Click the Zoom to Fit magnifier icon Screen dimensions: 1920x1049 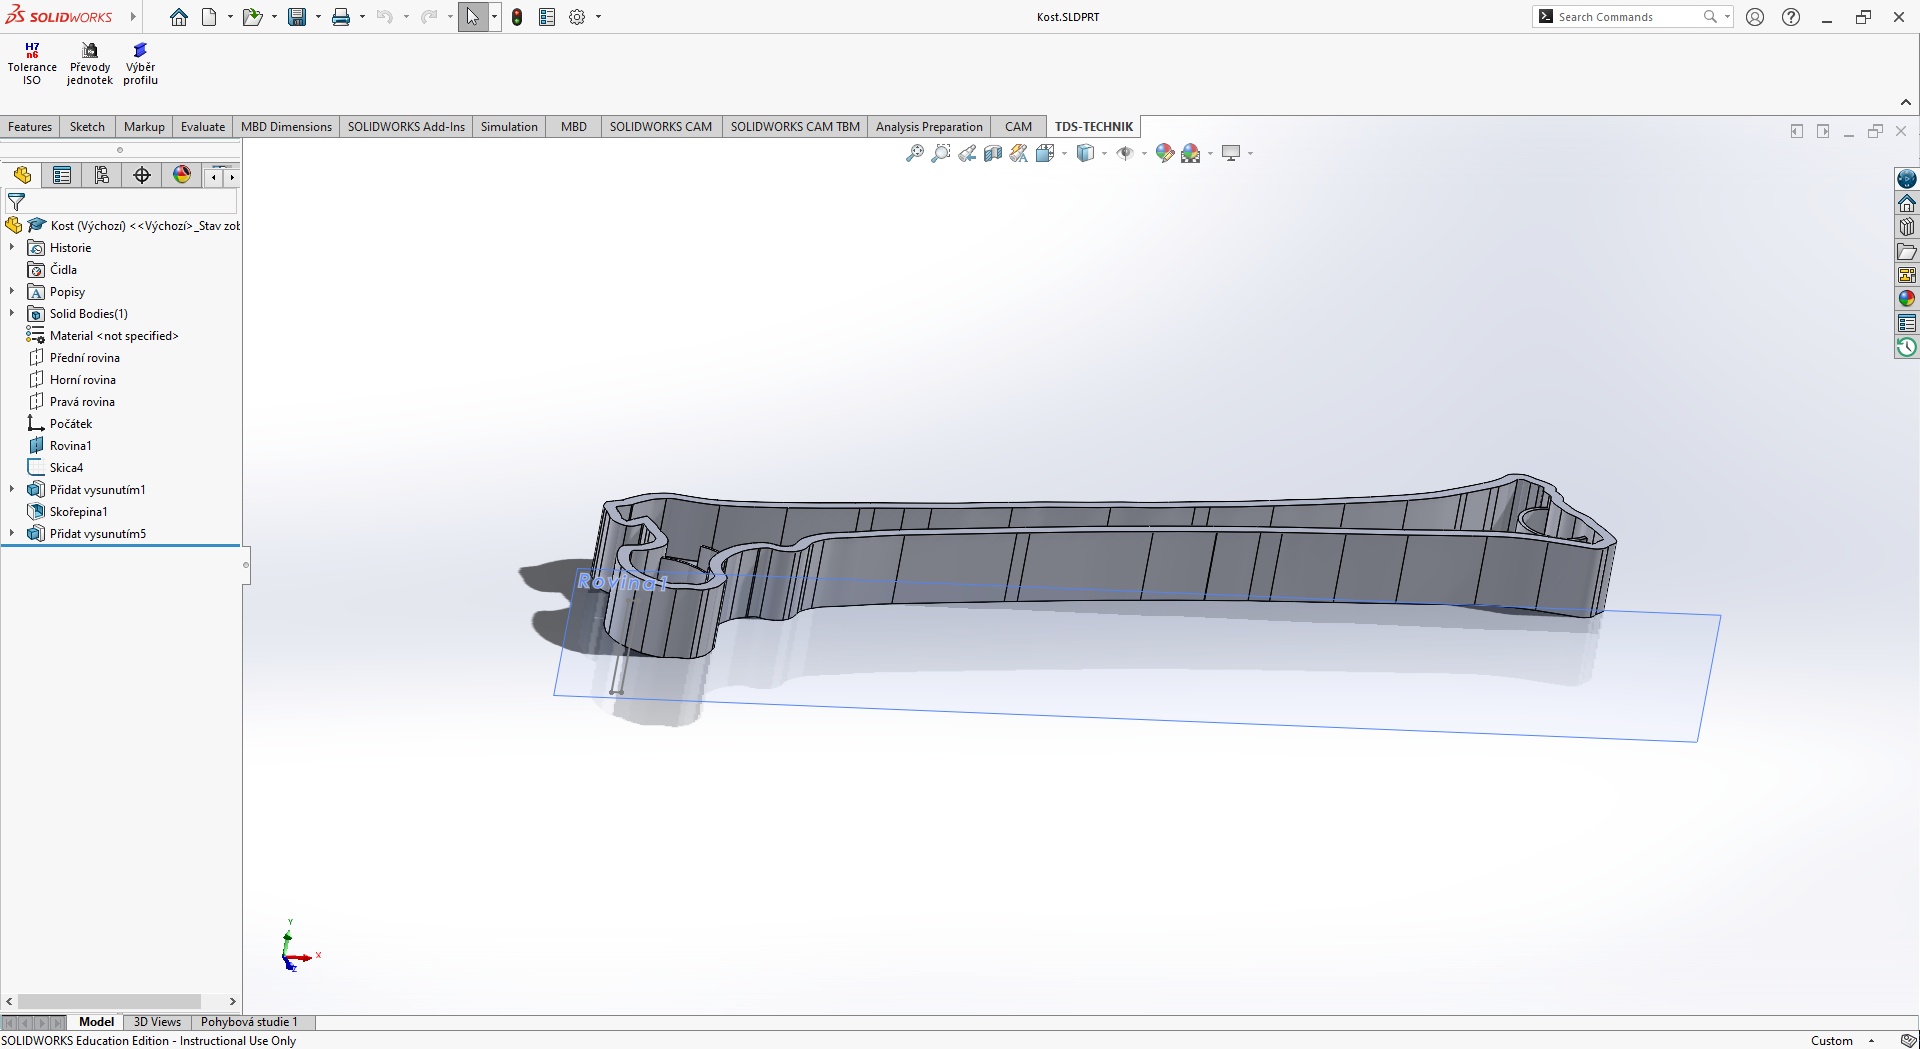click(914, 153)
